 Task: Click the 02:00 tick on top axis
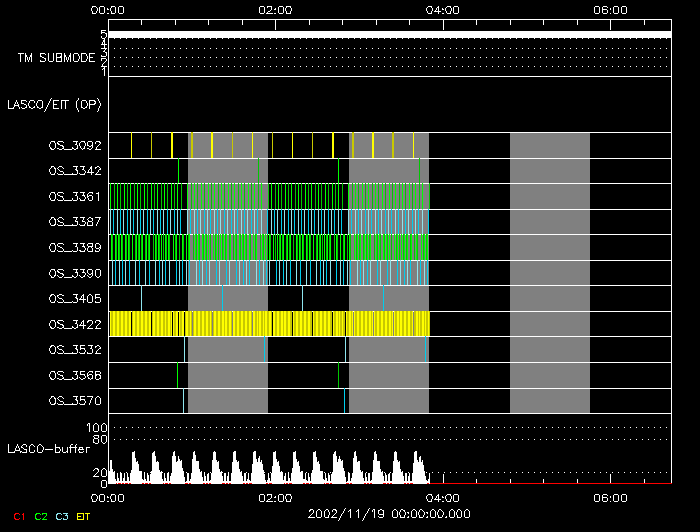(x=275, y=10)
